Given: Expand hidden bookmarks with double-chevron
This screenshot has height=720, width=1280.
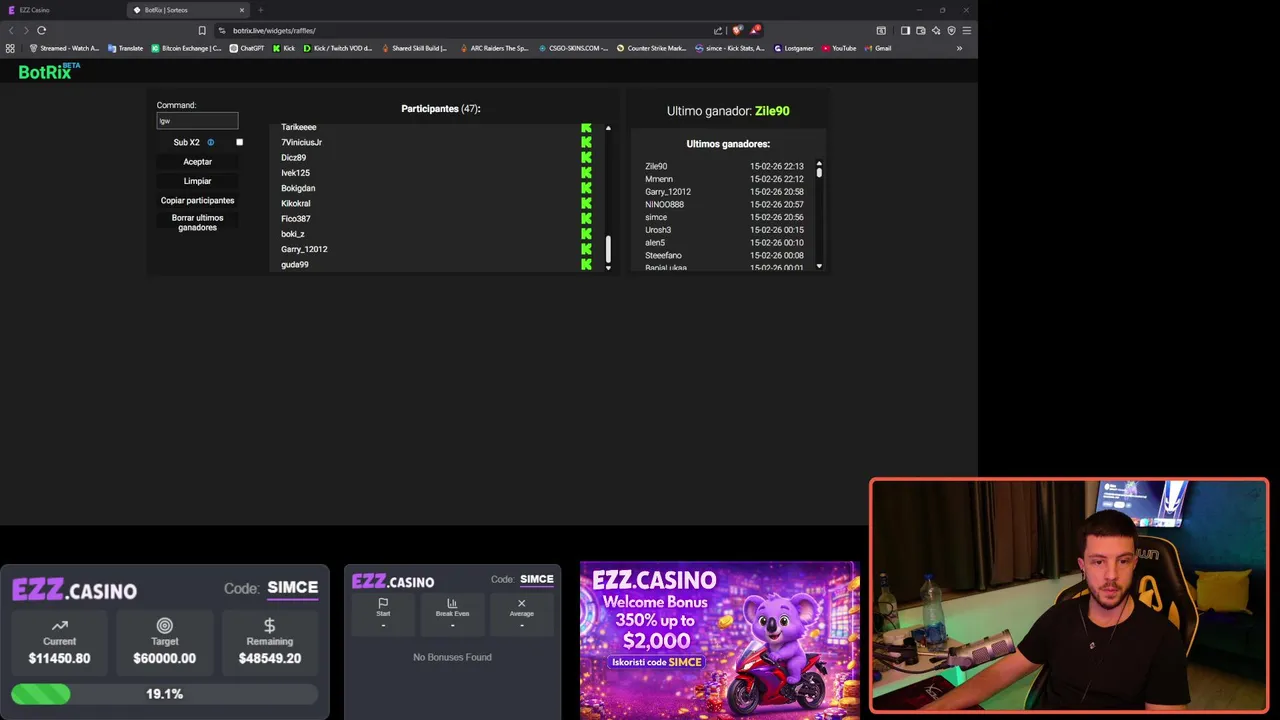Looking at the screenshot, I should [959, 48].
